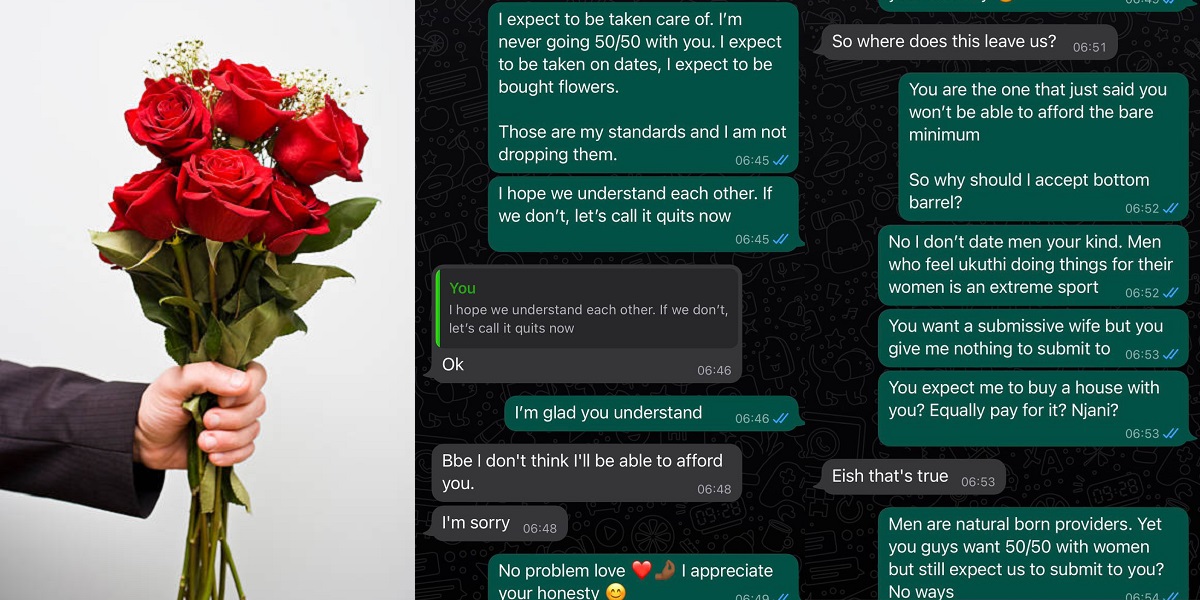Tap the smiley emoji after 'your honesty'
The image size is (1200, 600).
point(616,593)
